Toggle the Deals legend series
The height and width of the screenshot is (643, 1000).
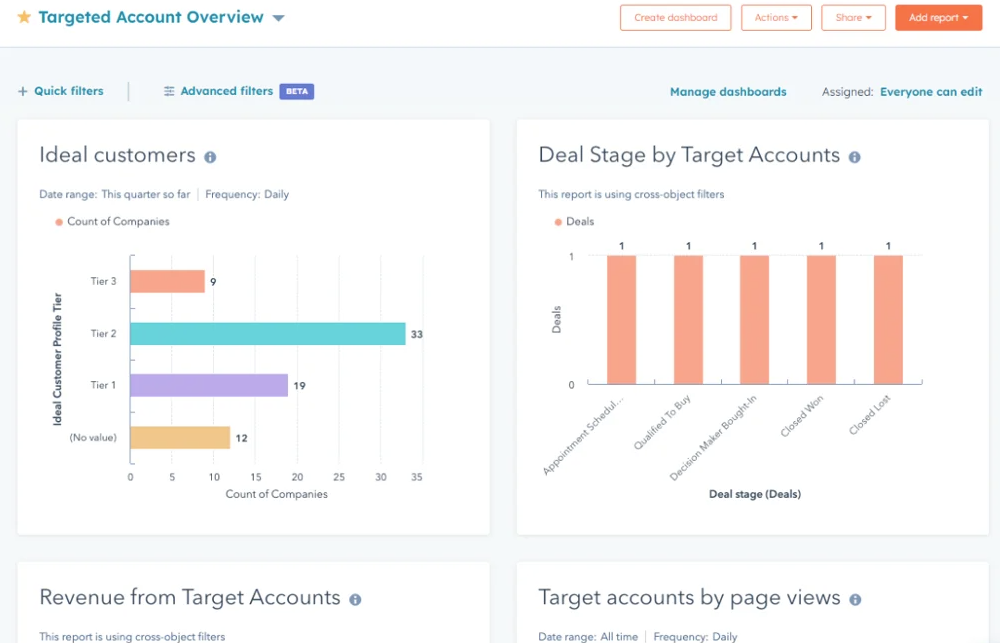point(573,222)
